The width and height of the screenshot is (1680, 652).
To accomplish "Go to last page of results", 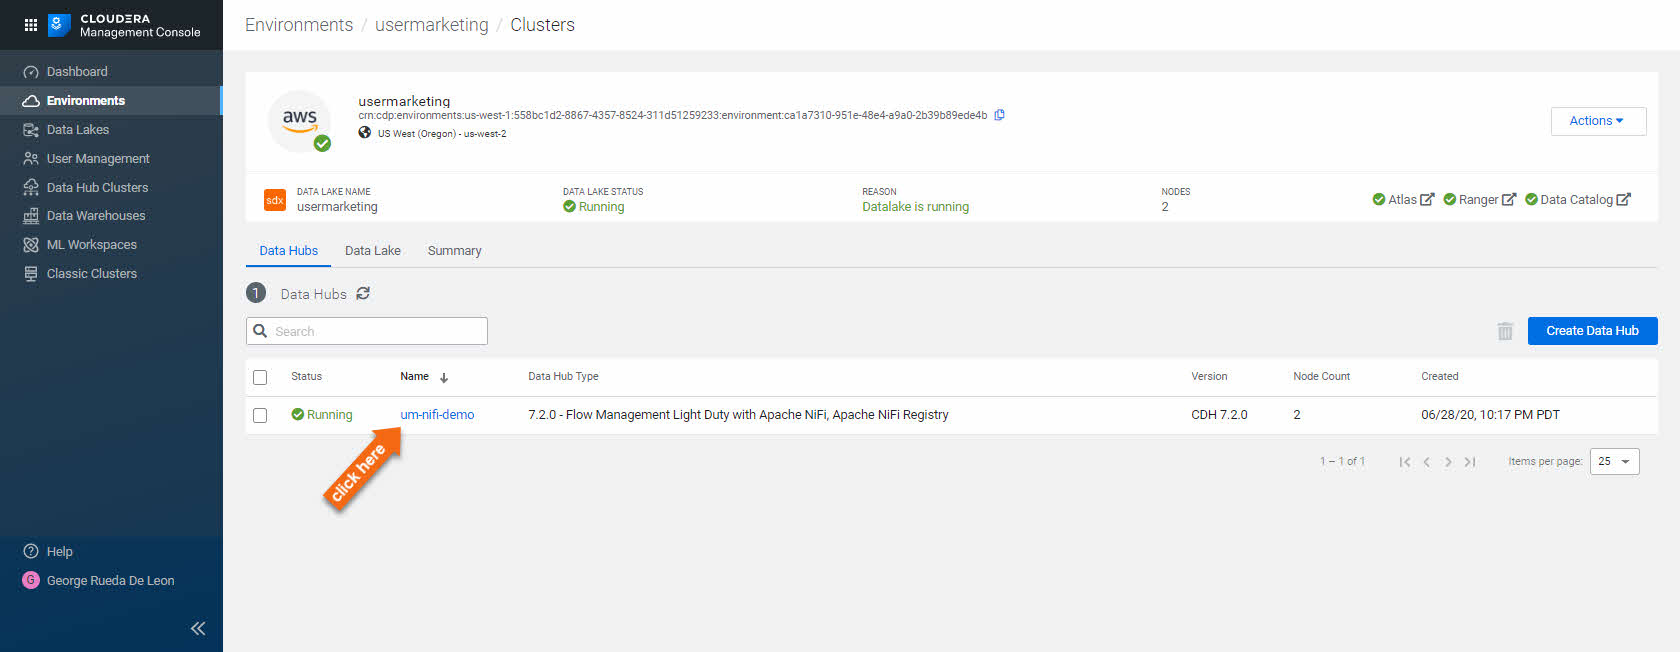I will [x=1470, y=462].
